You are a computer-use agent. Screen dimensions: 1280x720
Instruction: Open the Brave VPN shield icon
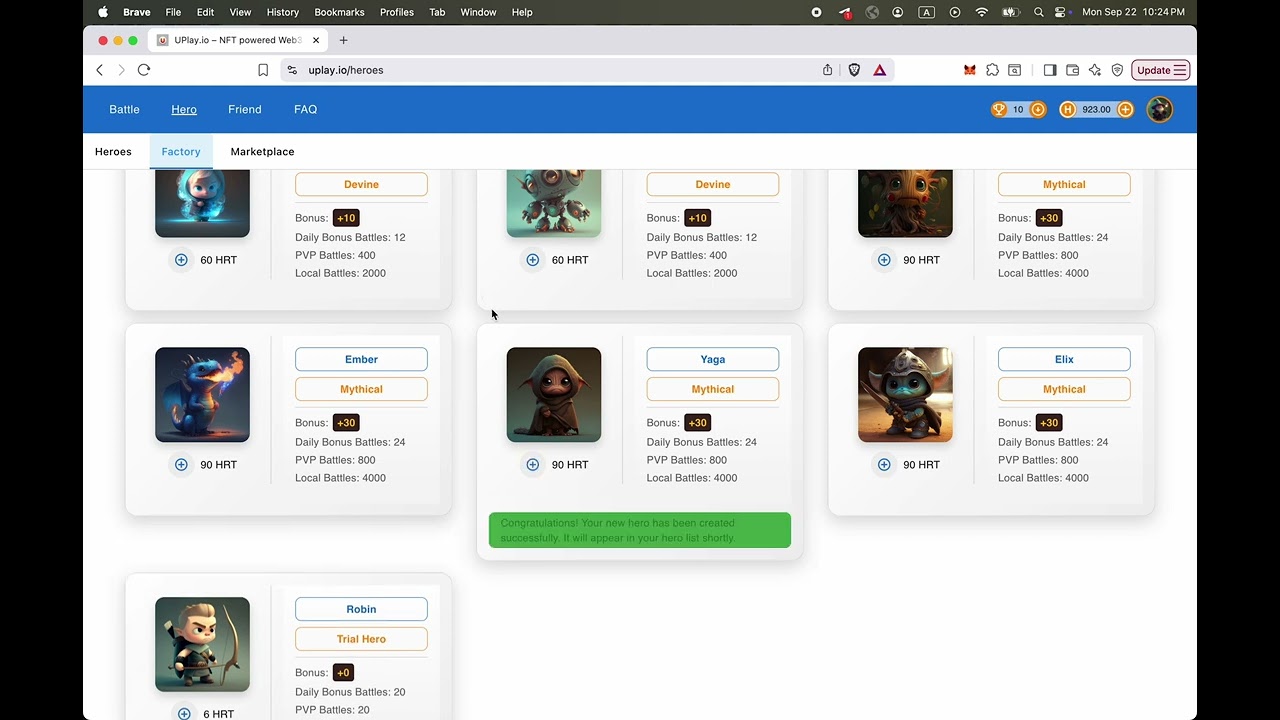pyautogui.click(x=1117, y=70)
